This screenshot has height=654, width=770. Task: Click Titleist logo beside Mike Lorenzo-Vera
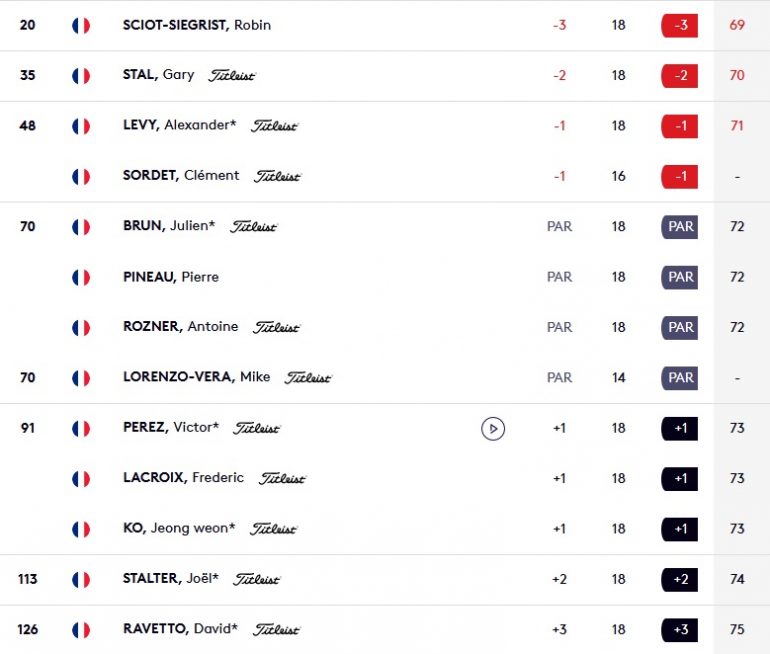tap(308, 378)
